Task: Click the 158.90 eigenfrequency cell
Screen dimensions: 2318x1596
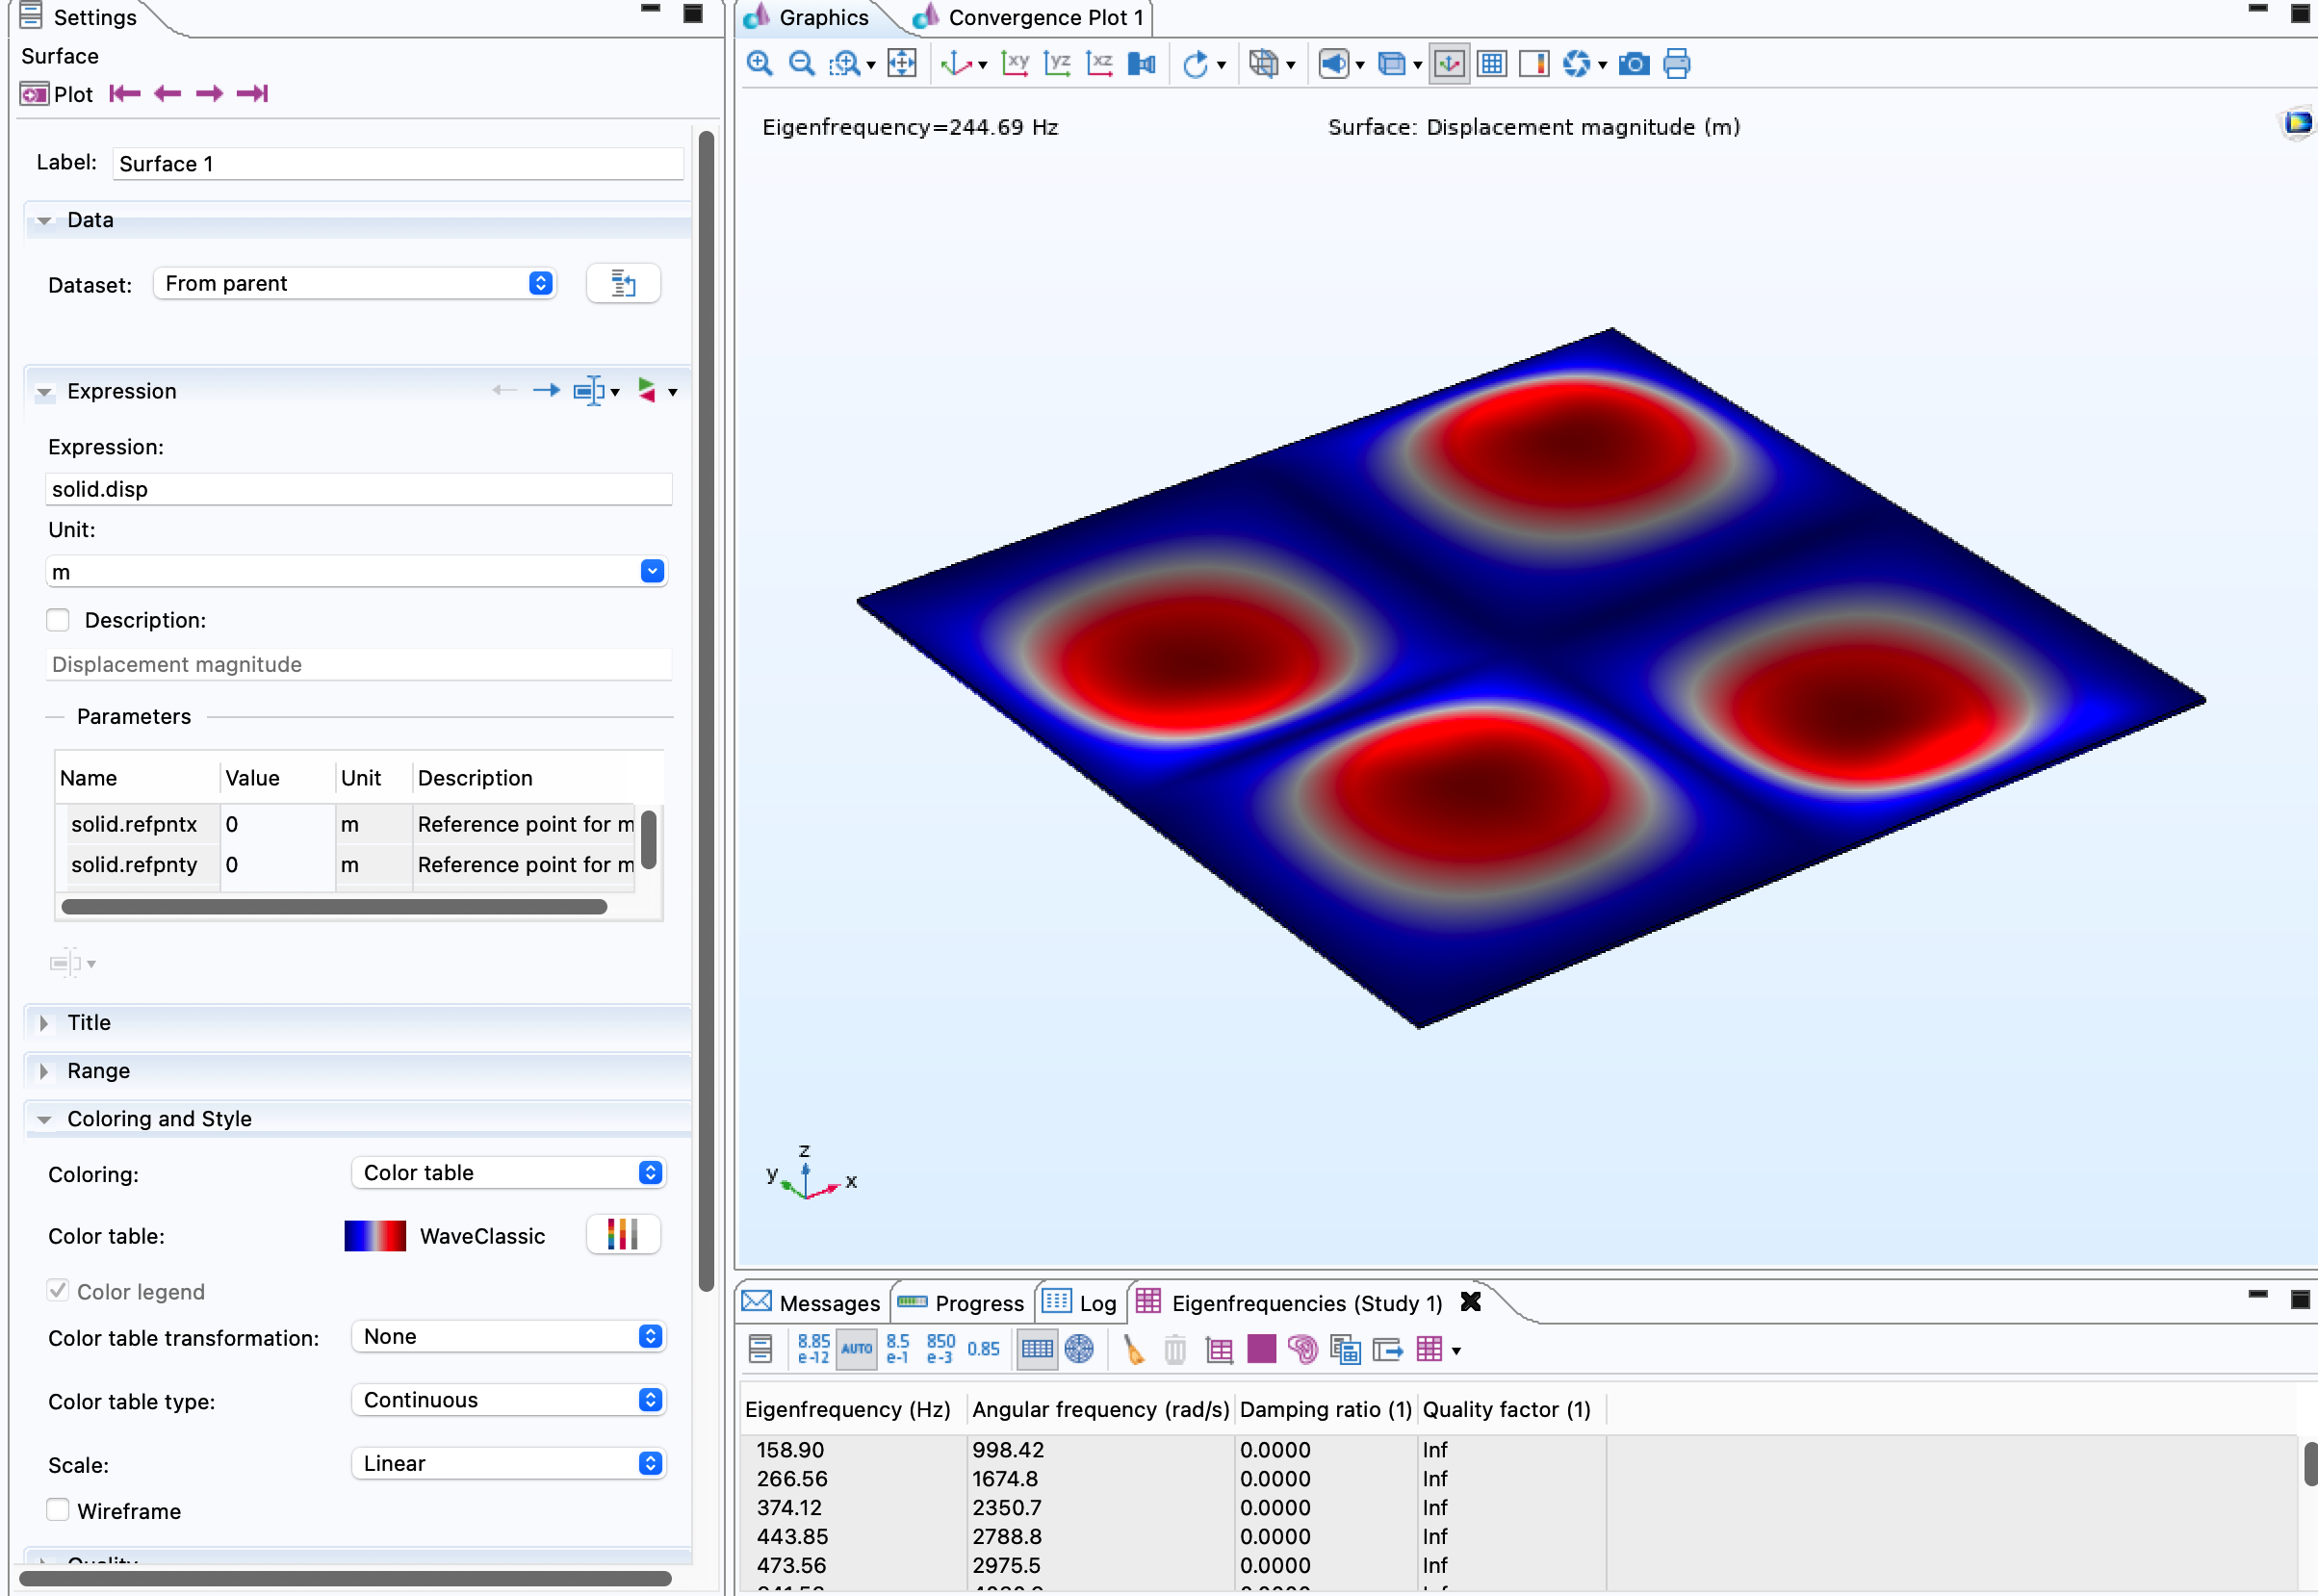Action: coord(853,1450)
